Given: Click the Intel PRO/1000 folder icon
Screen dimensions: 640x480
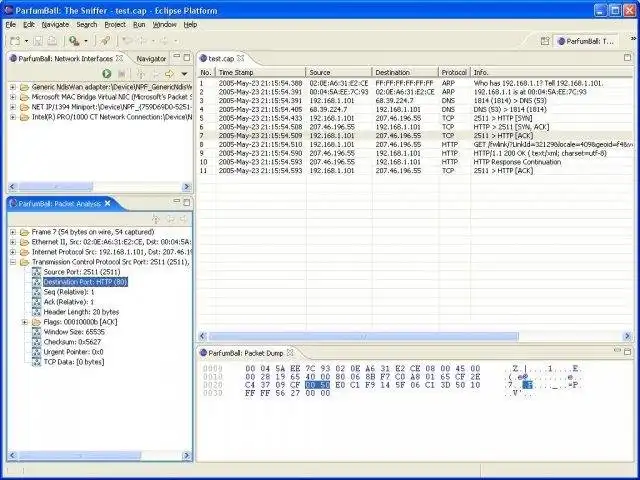Looking at the screenshot, I should coord(24,118).
